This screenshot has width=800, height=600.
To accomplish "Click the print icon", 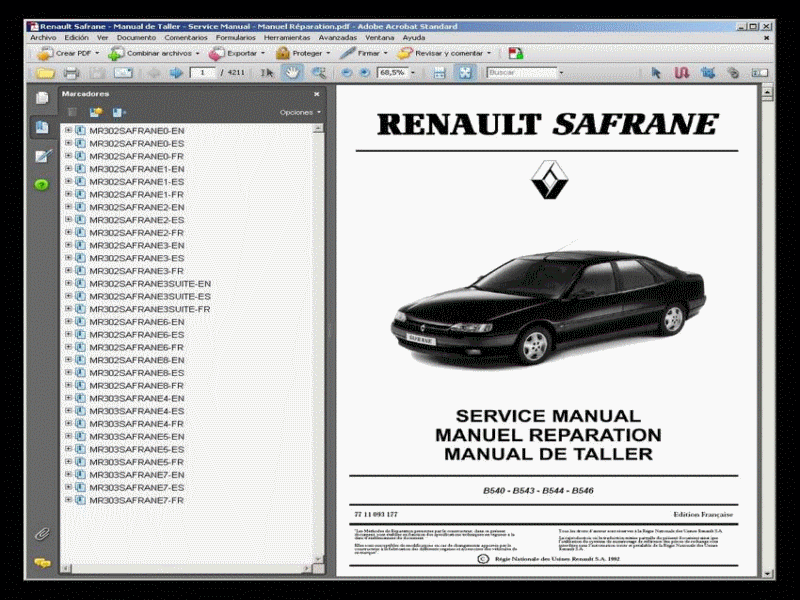I will [x=71, y=73].
